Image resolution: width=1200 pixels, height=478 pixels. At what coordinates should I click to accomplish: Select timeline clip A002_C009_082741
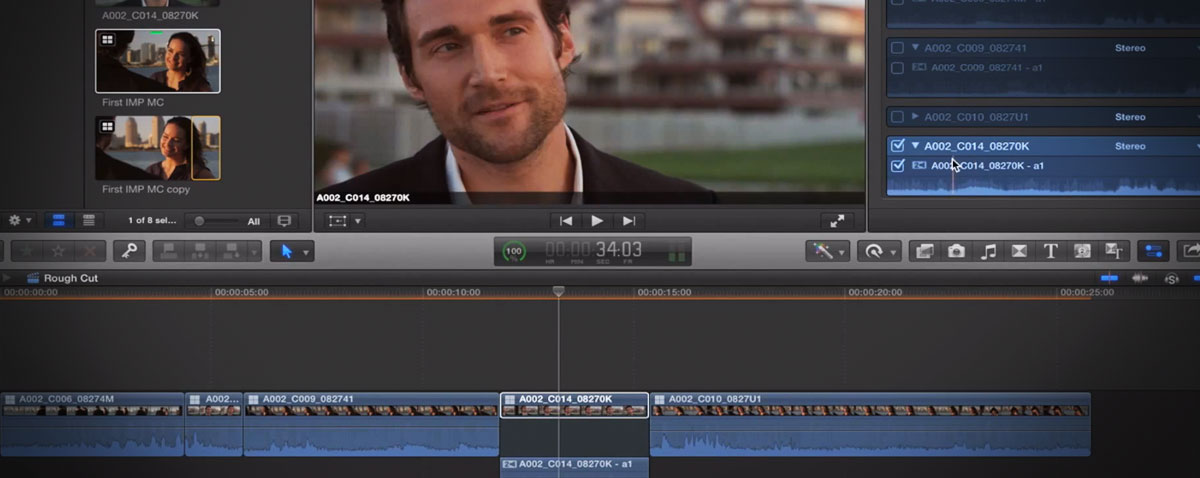pyautogui.click(x=371, y=424)
